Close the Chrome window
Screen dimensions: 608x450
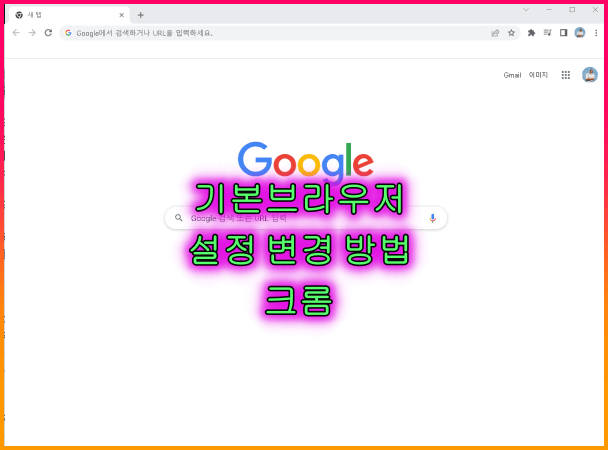click(x=595, y=10)
